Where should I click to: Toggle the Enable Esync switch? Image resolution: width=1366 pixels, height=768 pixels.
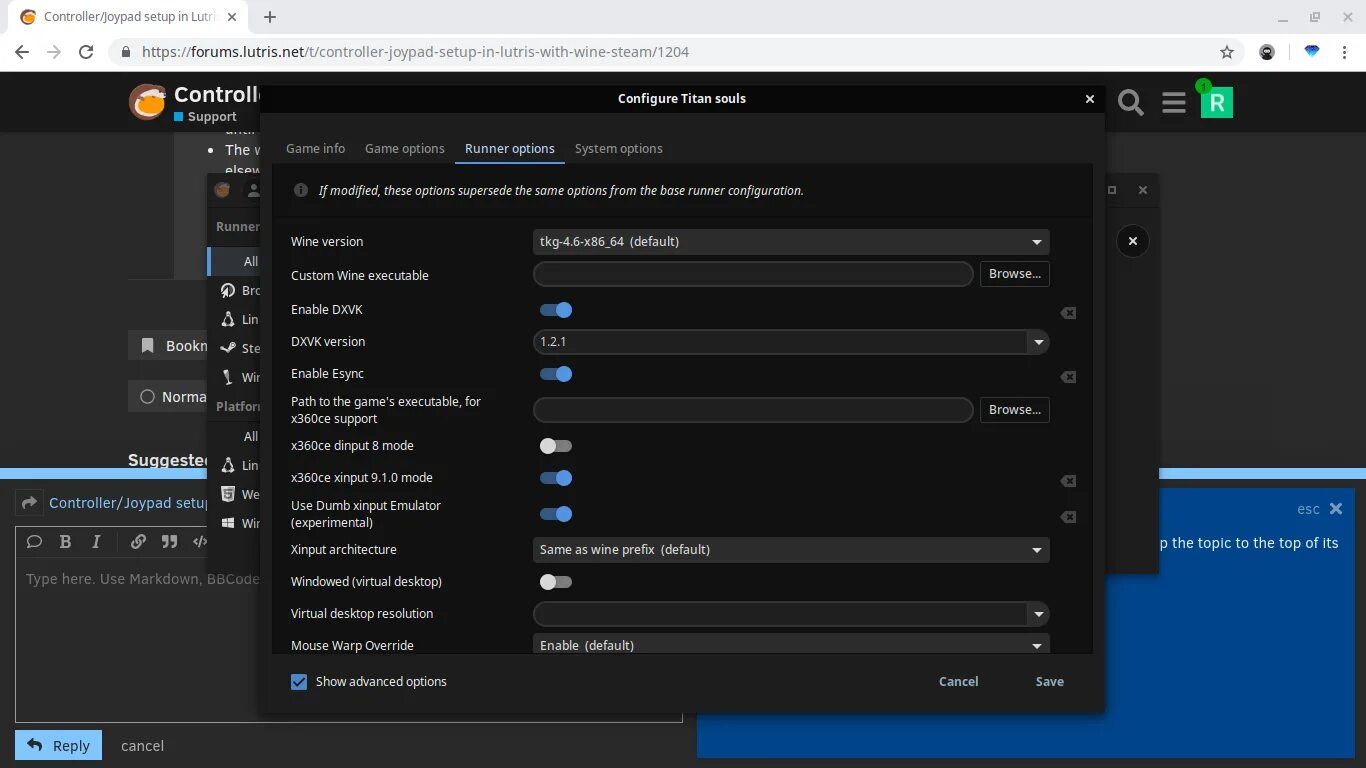pyautogui.click(x=556, y=374)
